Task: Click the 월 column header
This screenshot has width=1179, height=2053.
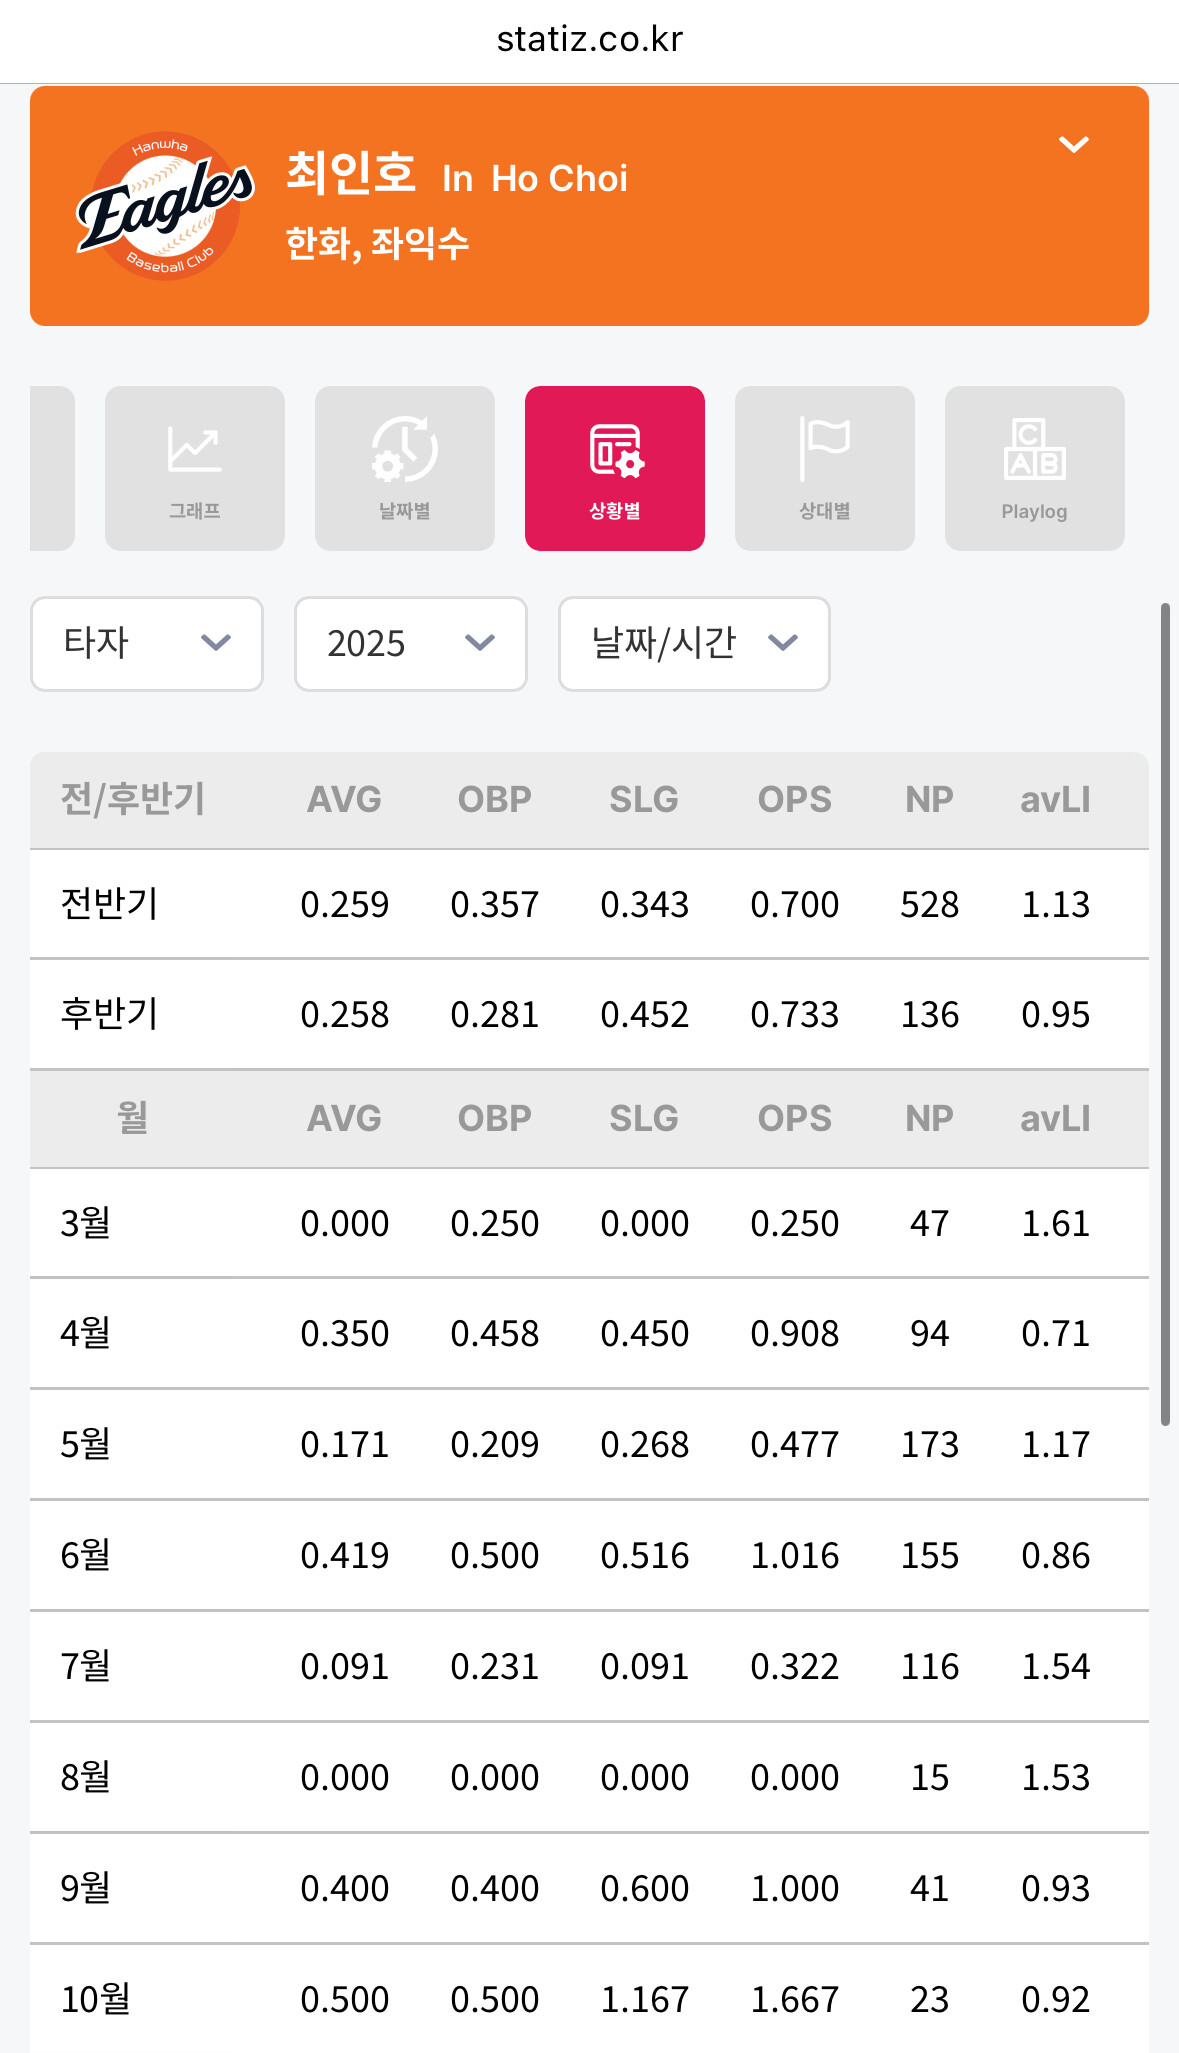Action: click(133, 1118)
